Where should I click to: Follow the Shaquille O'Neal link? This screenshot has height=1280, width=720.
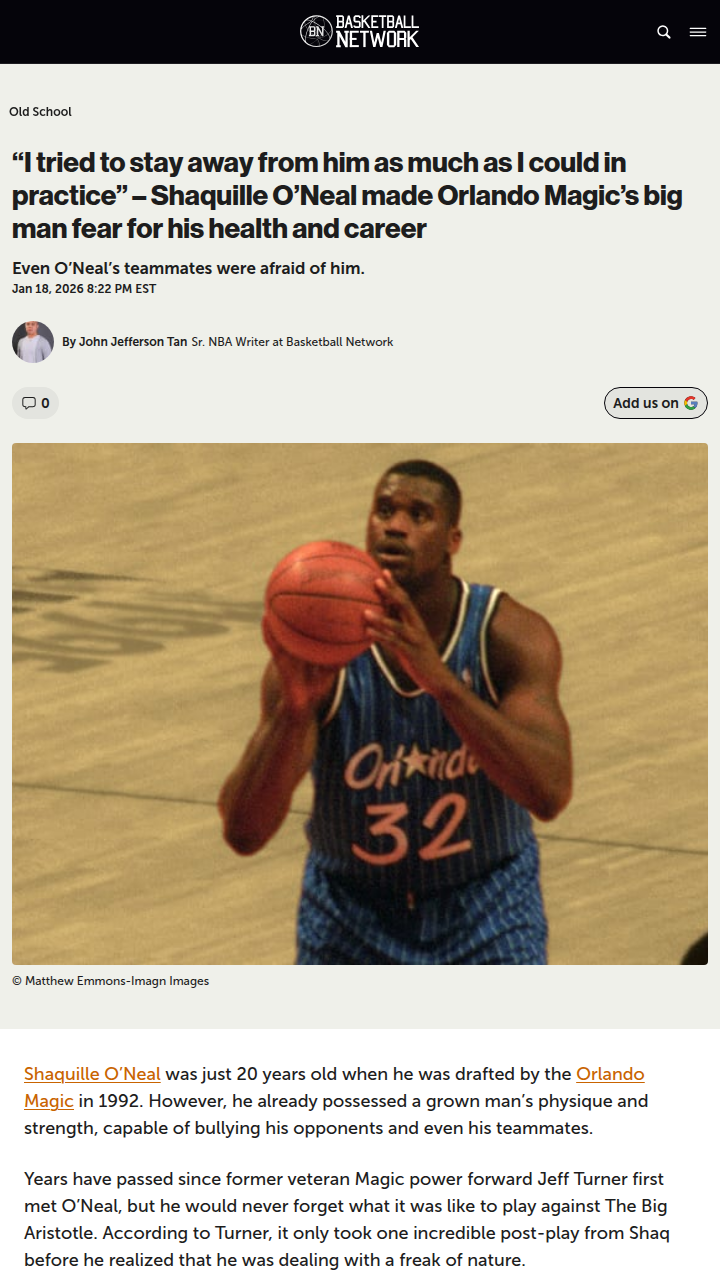(x=92, y=1074)
